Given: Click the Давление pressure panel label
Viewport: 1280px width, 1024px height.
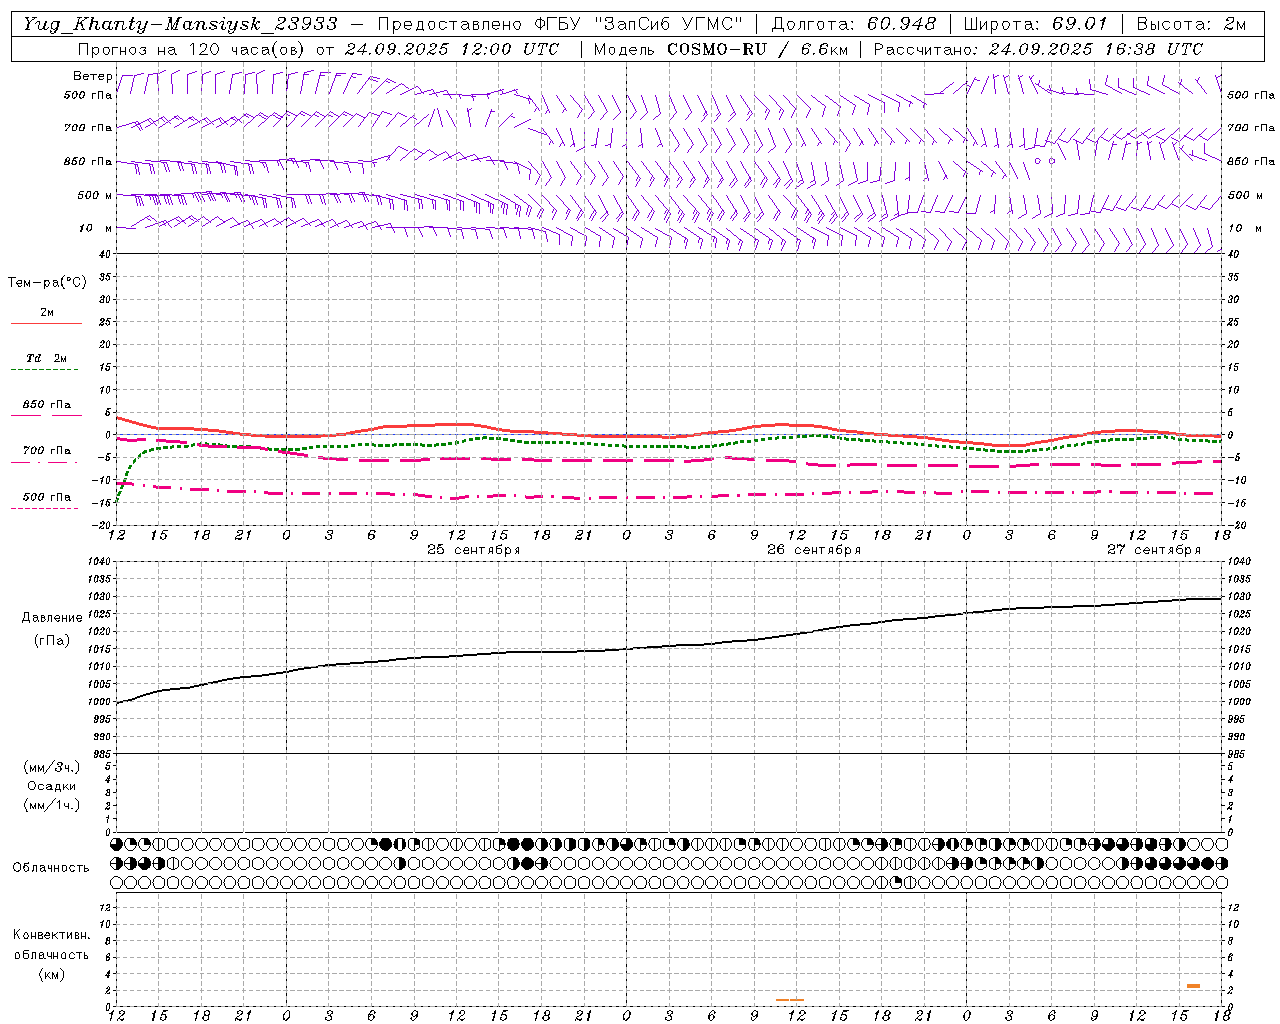Looking at the screenshot, I should pyautogui.click(x=52, y=618).
